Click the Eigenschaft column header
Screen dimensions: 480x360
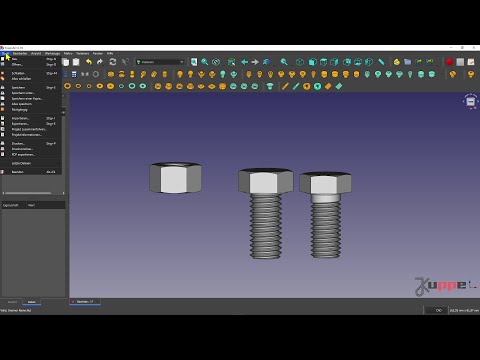point(13,205)
